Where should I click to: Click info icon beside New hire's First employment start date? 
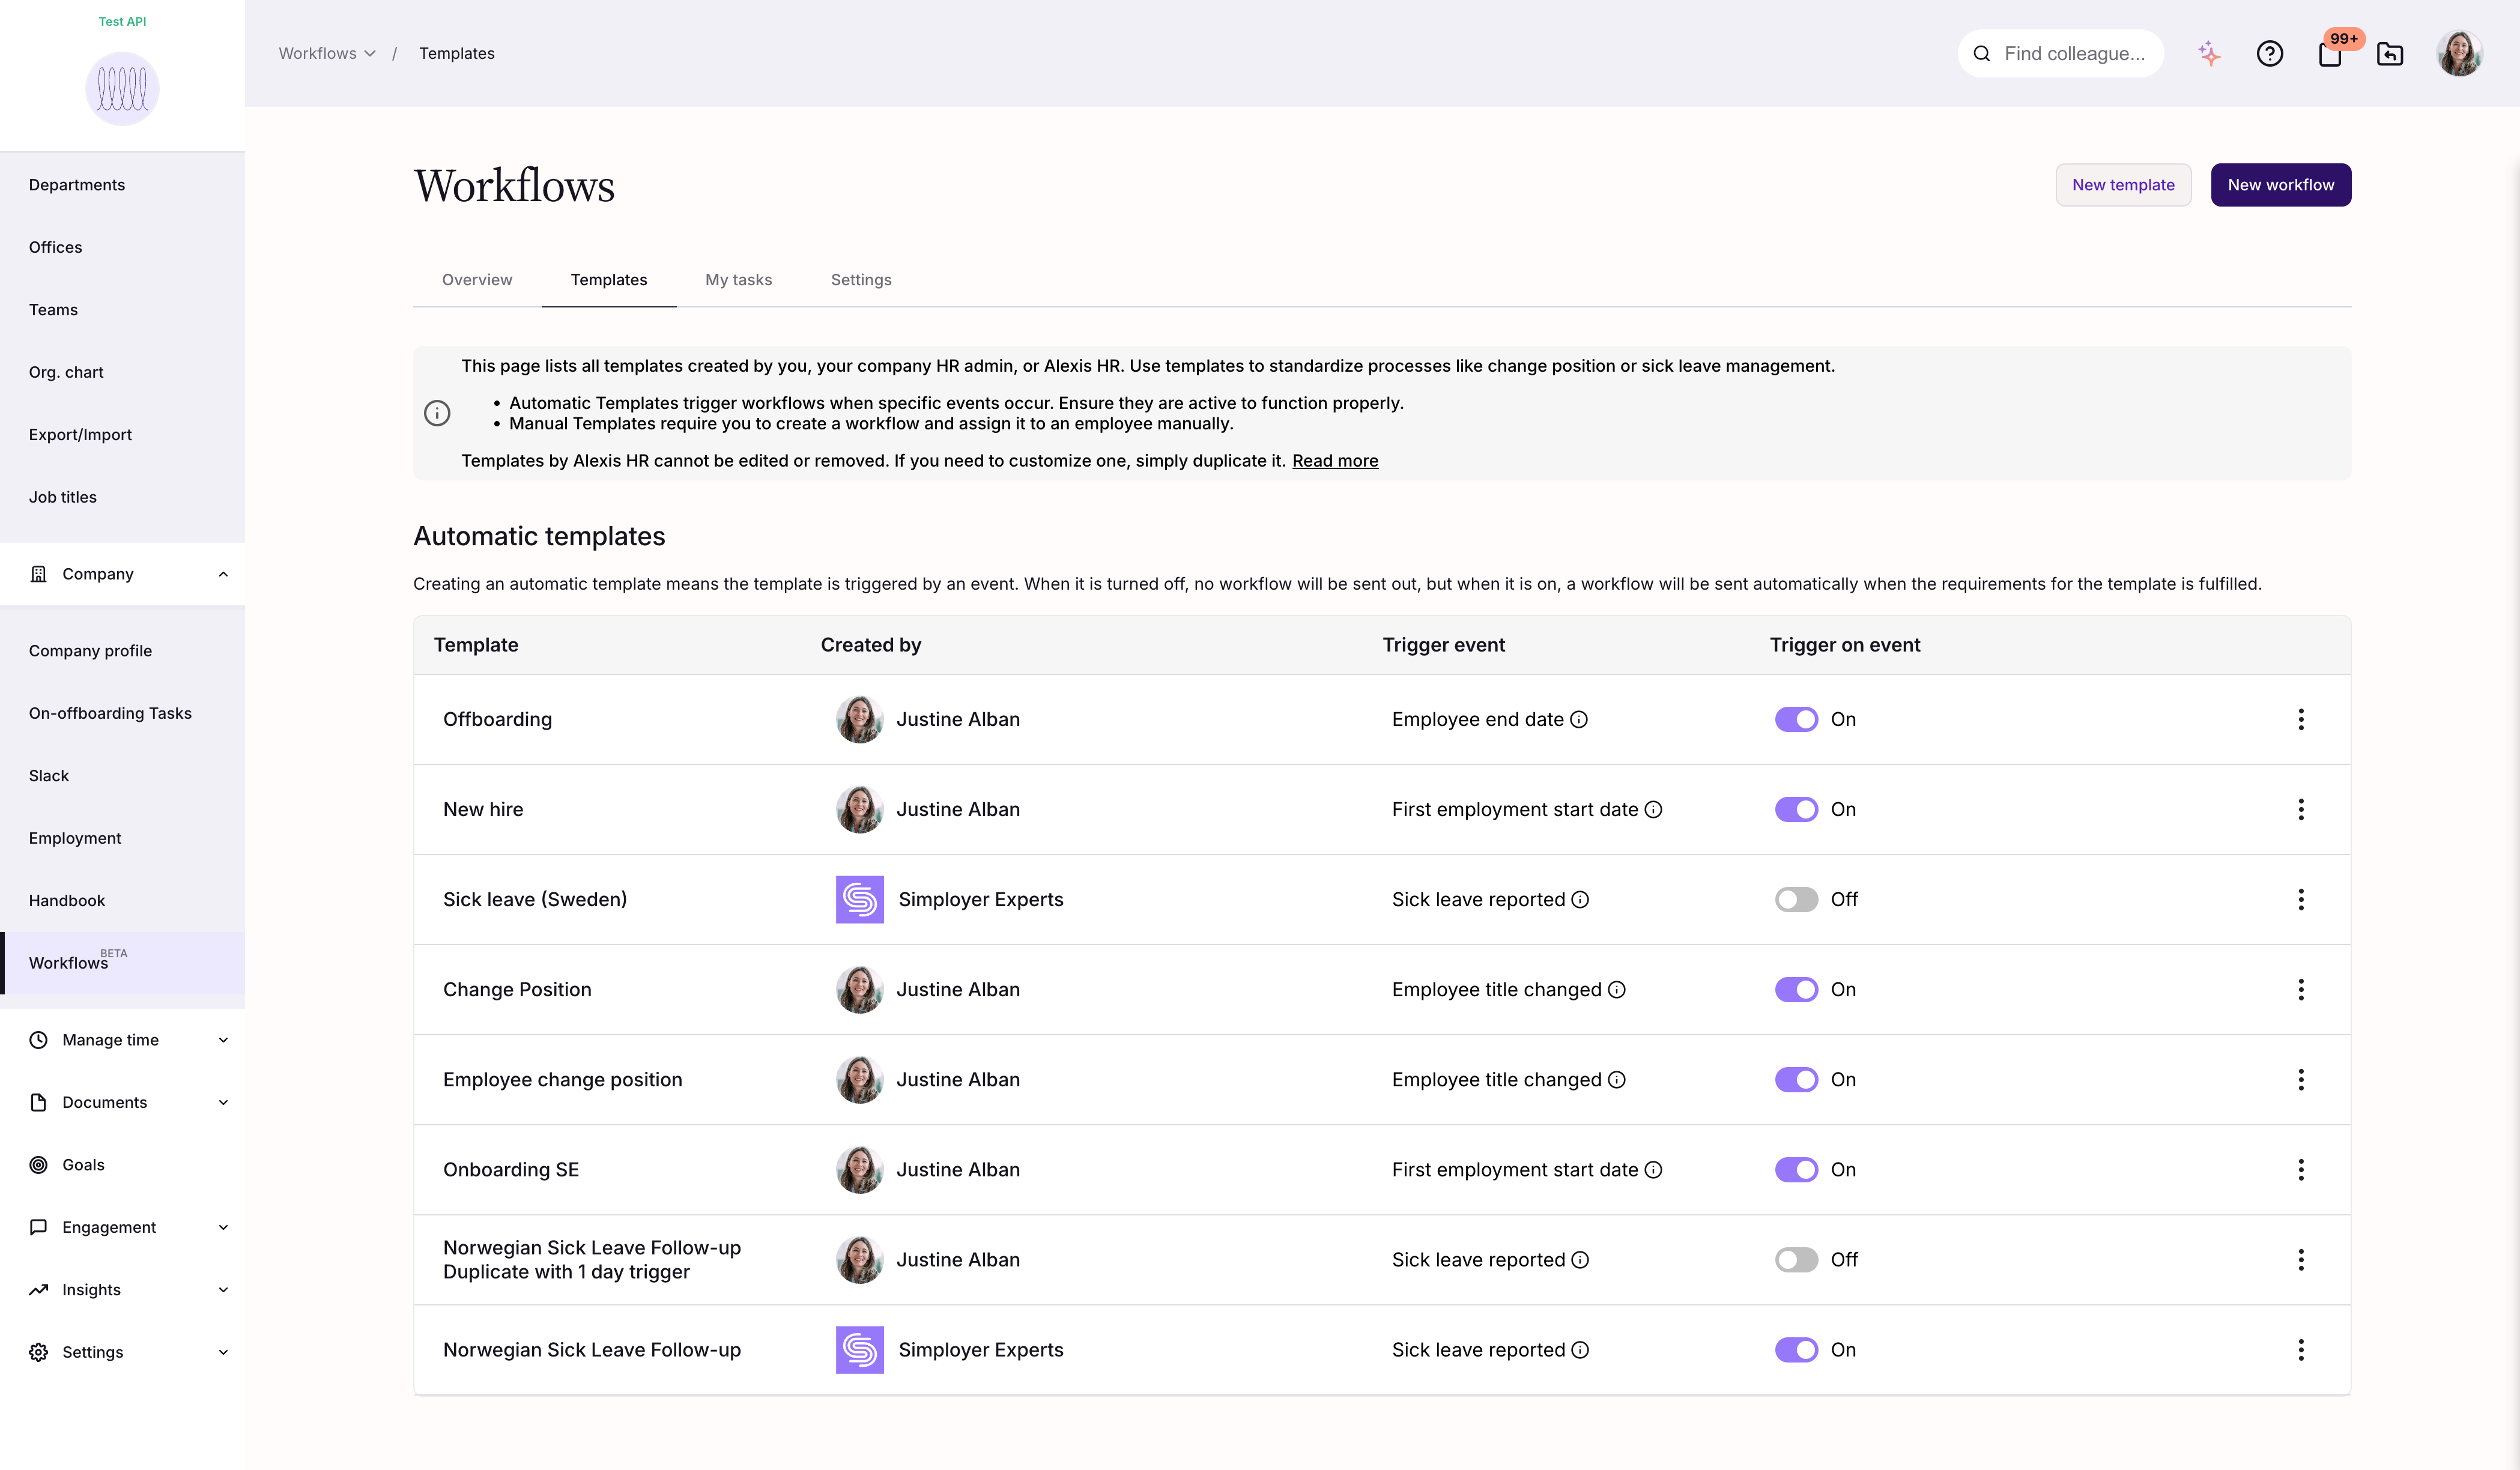[1654, 809]
